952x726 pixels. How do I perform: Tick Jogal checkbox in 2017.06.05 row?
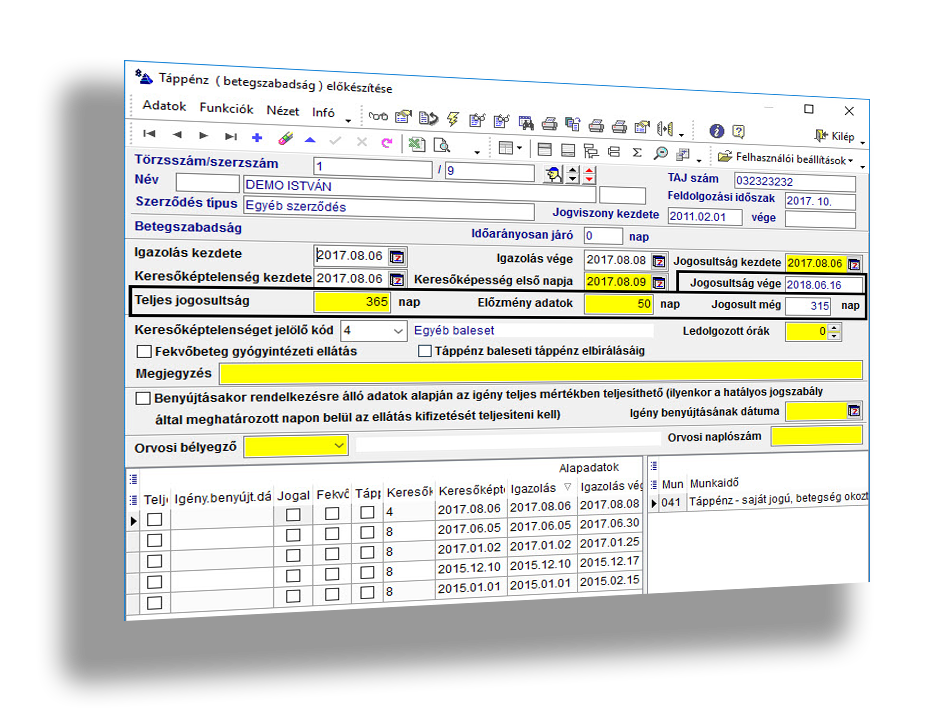click(293, 535)
